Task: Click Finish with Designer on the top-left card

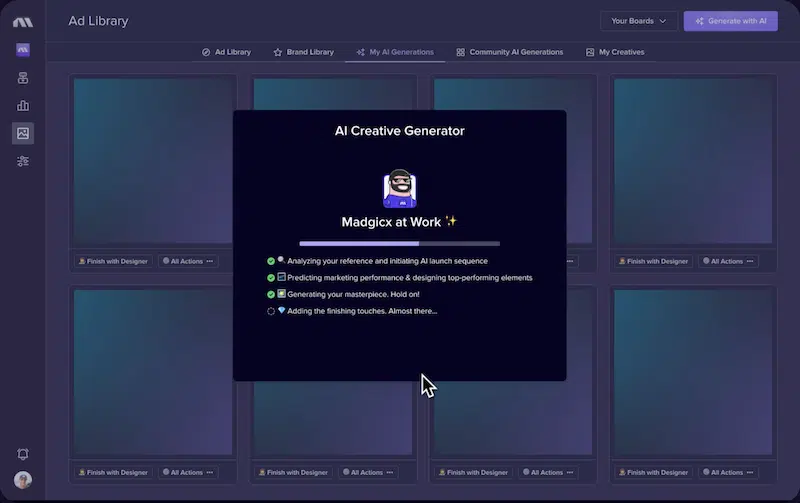Action: click(x=113, y=261)
